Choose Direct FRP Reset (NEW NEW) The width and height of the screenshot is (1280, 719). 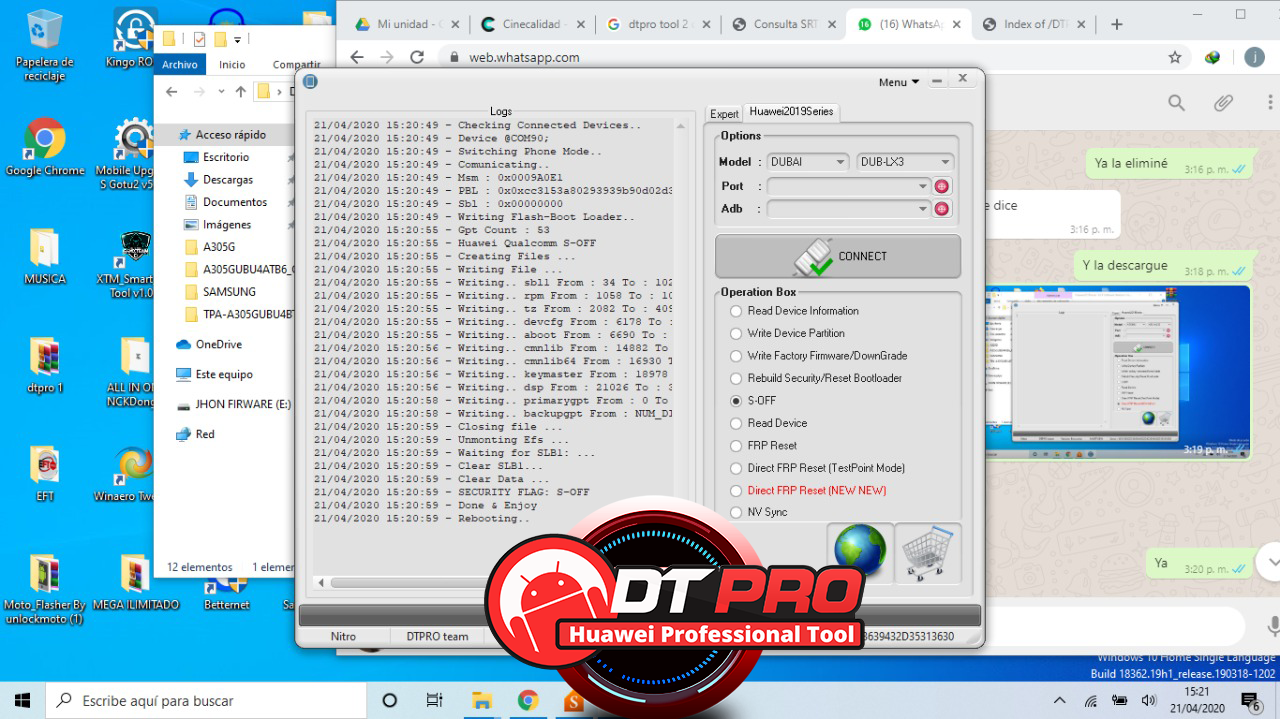pos(809,490)
